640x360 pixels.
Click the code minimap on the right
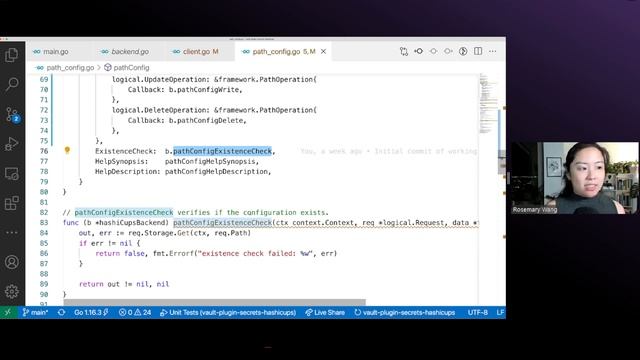click(488, 104)
